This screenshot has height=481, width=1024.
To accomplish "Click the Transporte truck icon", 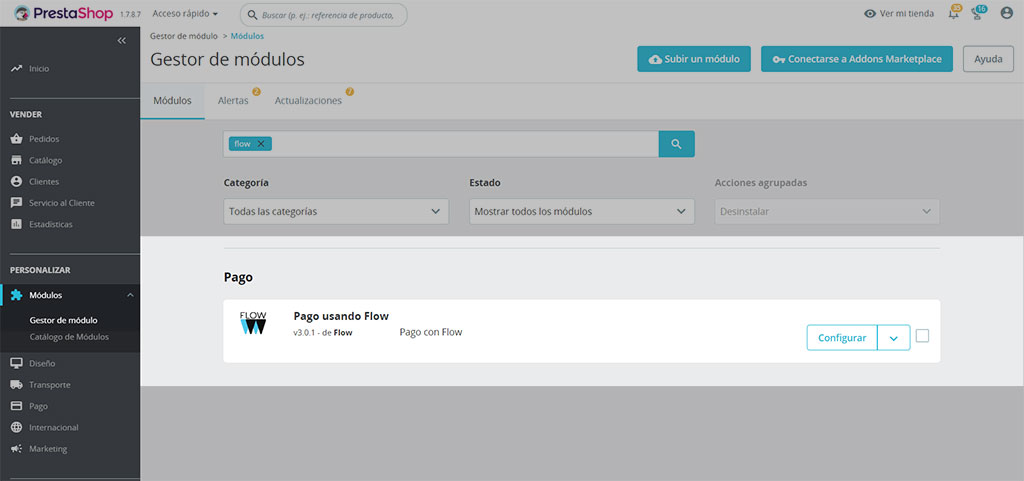I will coord(17,385).
